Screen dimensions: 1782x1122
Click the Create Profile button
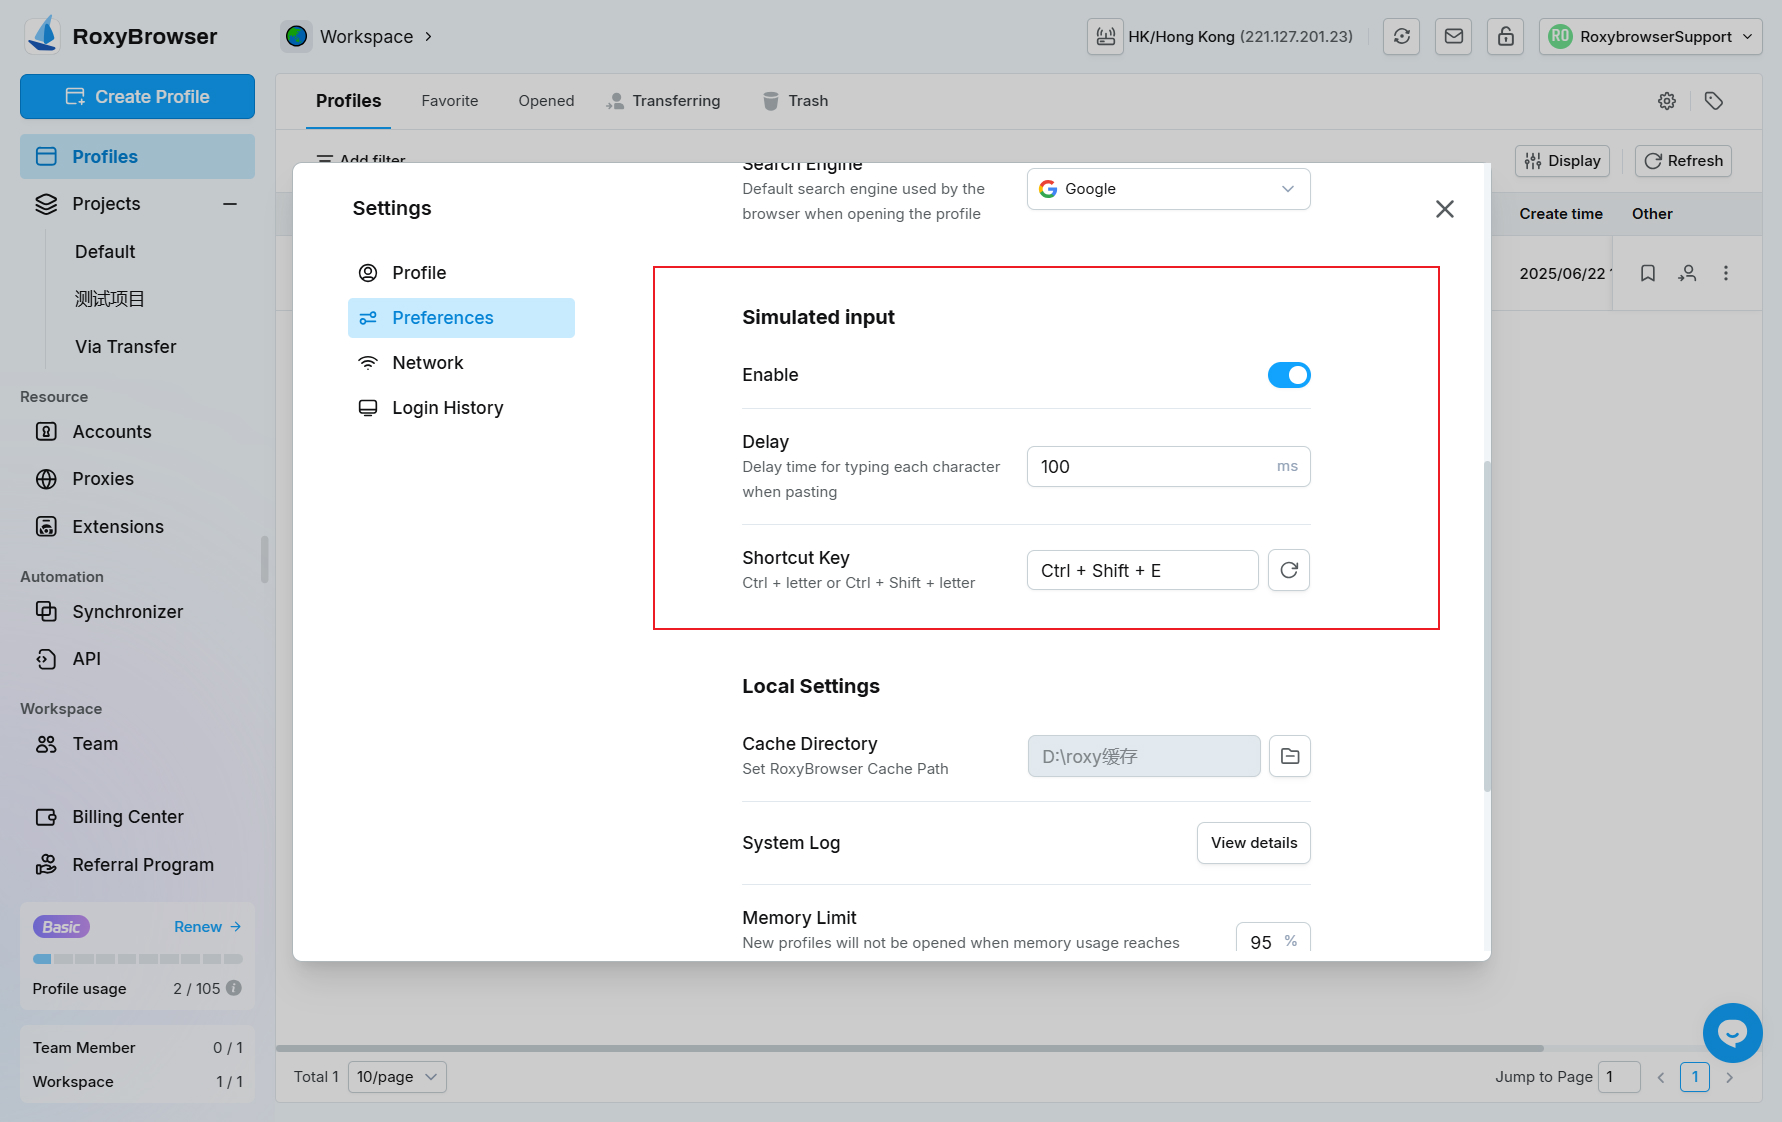pos(137,97)
